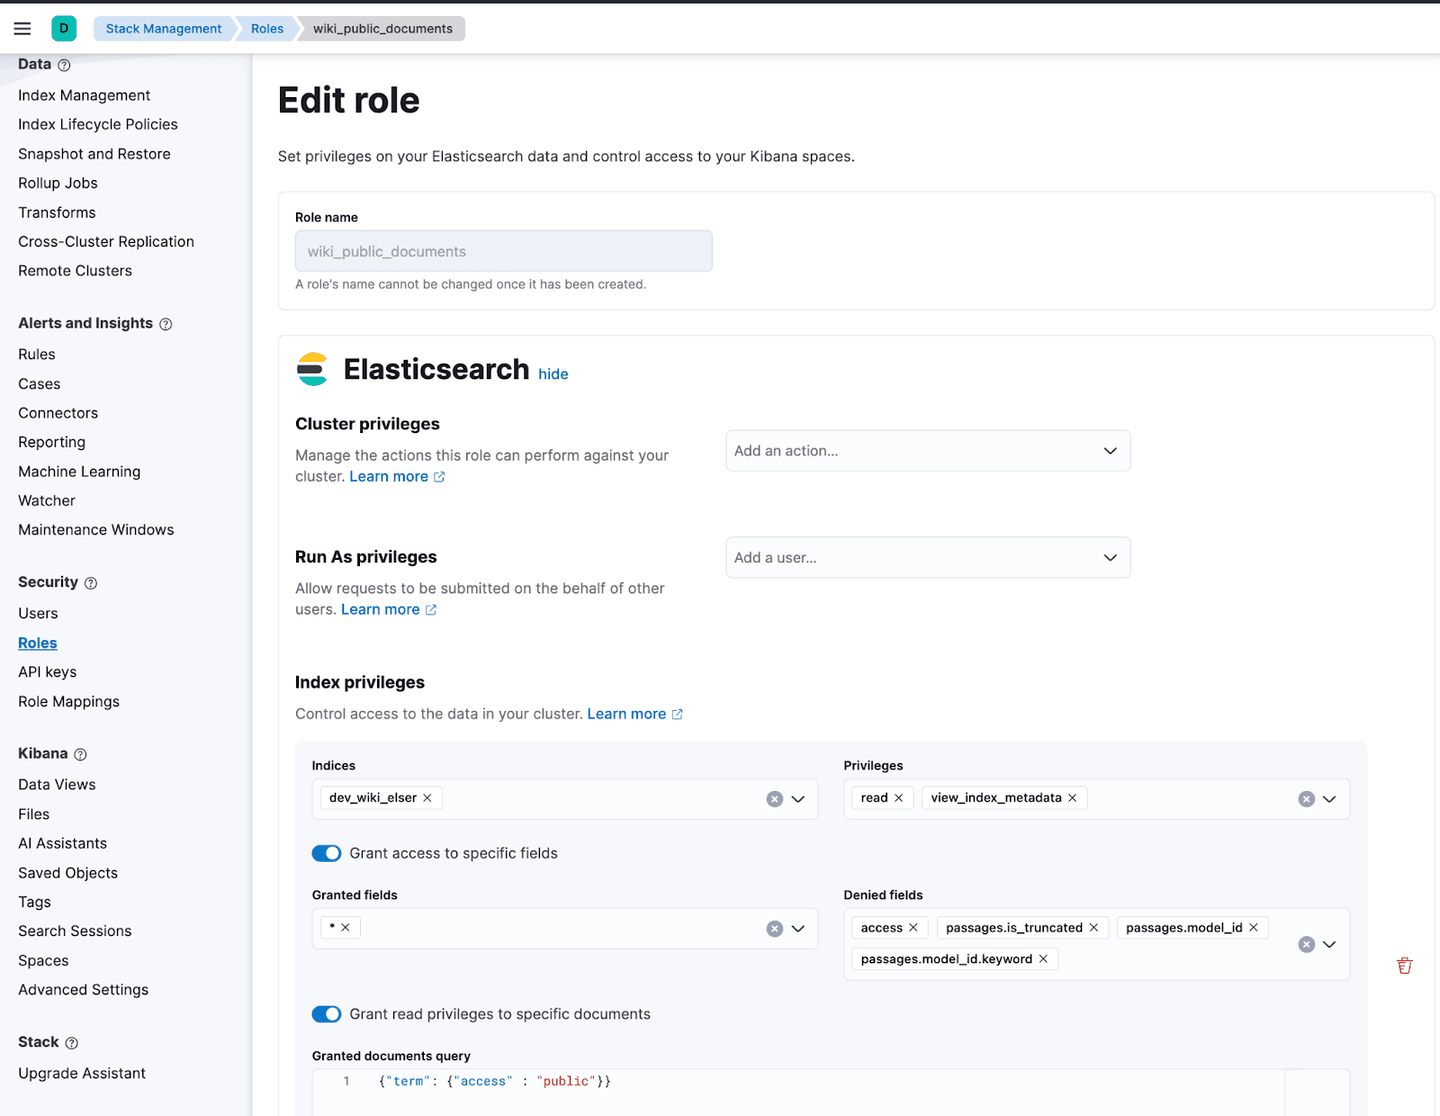1440x1116 pixels.
Task: Clear all Granted fields entries
Action: coord(774,929)
